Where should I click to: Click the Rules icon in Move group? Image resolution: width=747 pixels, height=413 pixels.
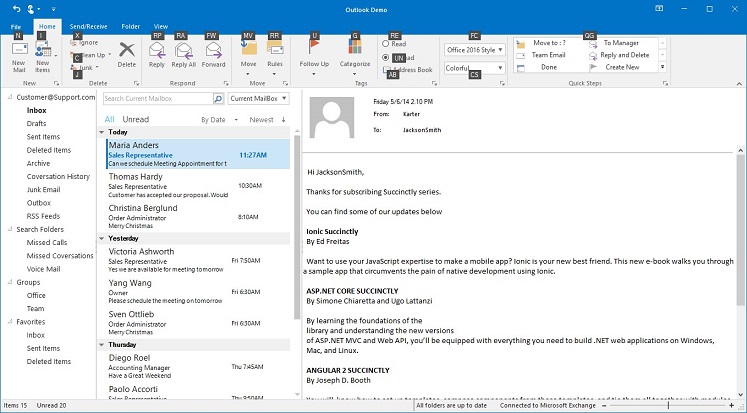[x=275, y=49]
